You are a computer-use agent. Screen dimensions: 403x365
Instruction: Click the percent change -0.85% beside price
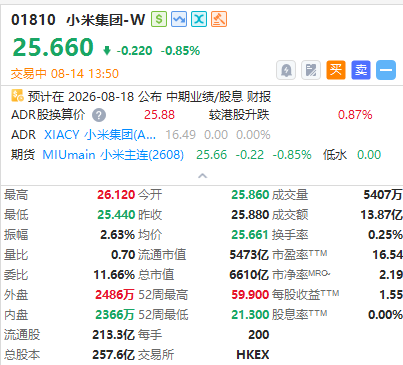point(180,51)
